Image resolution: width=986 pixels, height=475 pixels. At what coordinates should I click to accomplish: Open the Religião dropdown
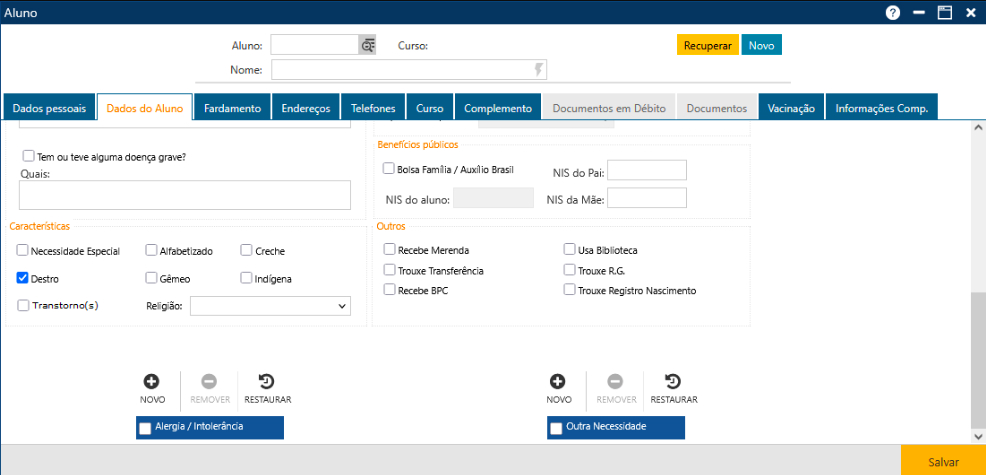(x=270, y=305)
